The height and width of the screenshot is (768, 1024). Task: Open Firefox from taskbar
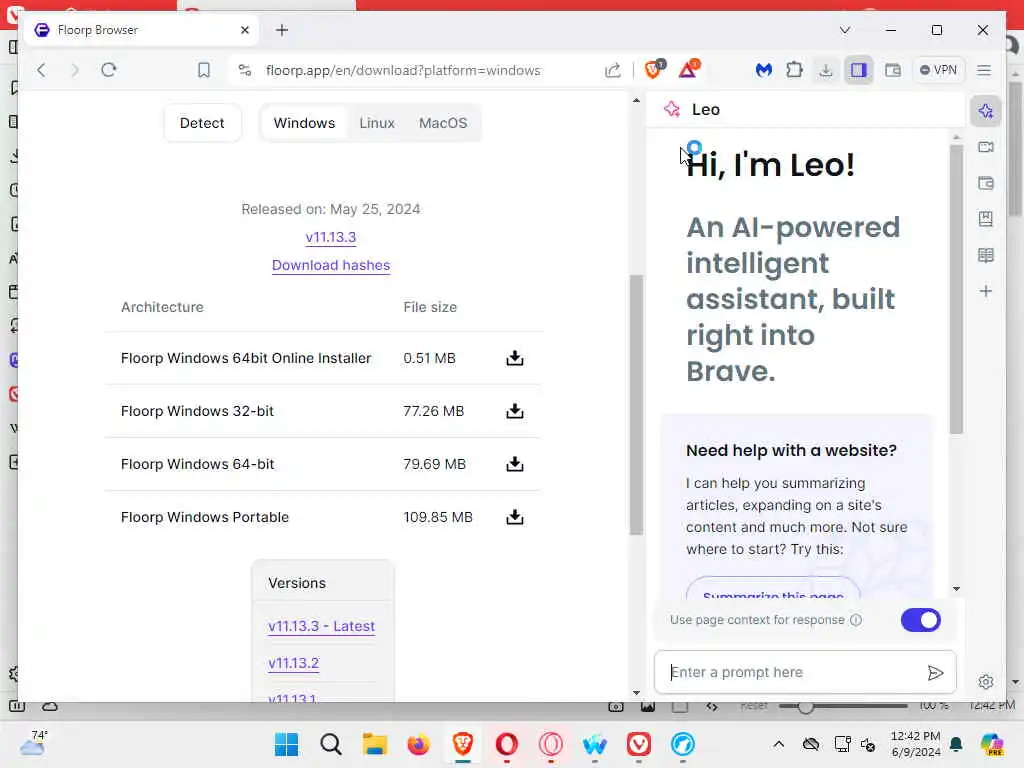point(419,744)
